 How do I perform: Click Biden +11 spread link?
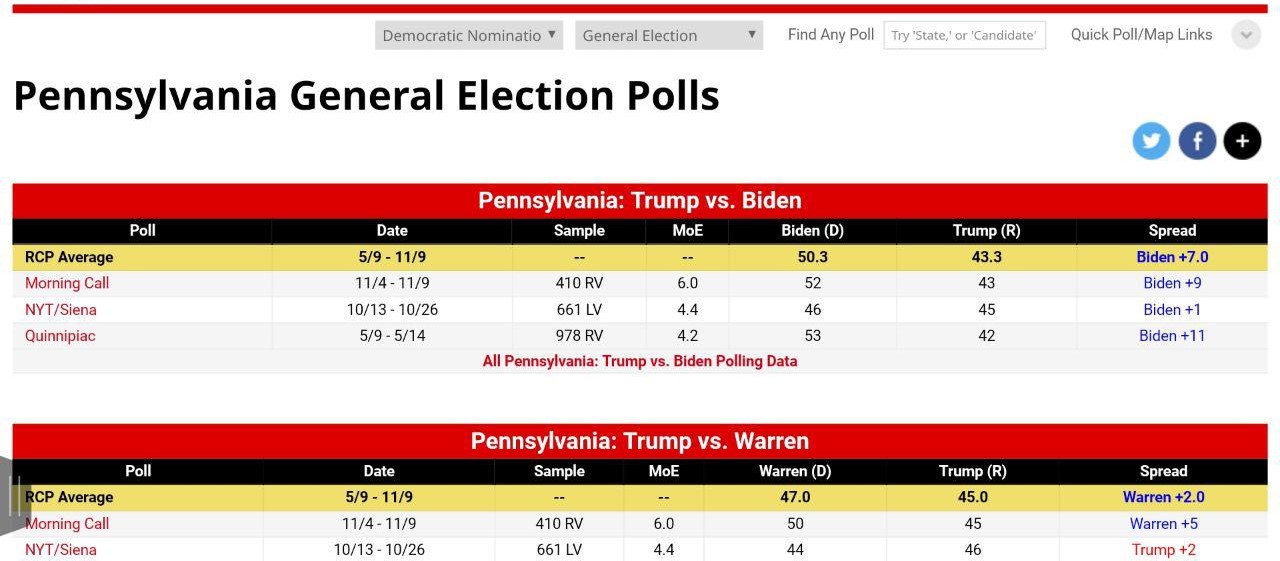click(x=1172, y=335)
